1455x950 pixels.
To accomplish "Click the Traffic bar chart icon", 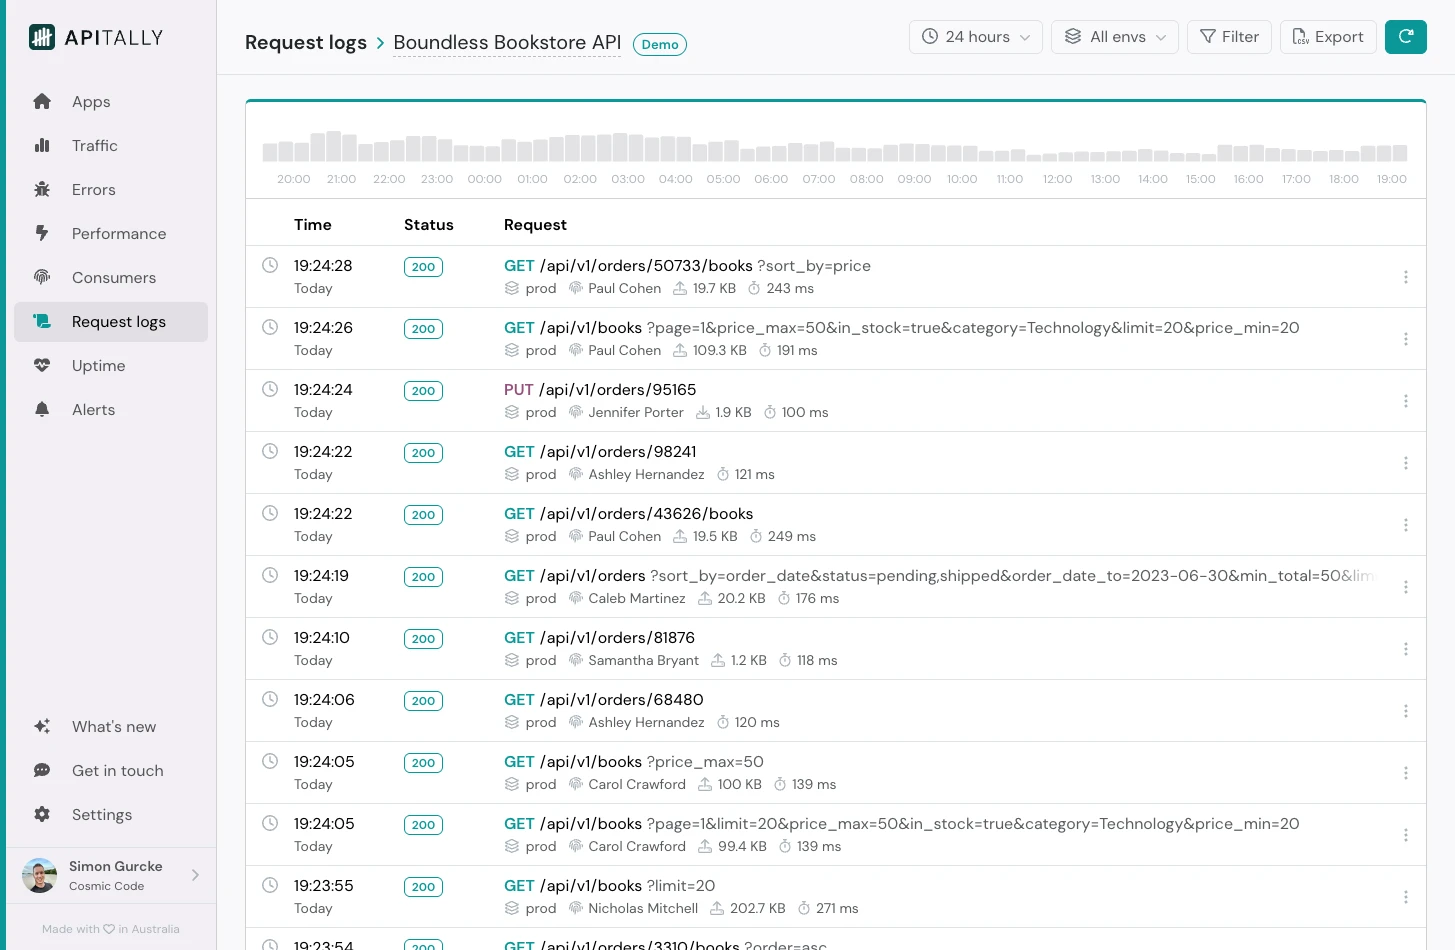I will pyautogui.click(x=42, y=146).
